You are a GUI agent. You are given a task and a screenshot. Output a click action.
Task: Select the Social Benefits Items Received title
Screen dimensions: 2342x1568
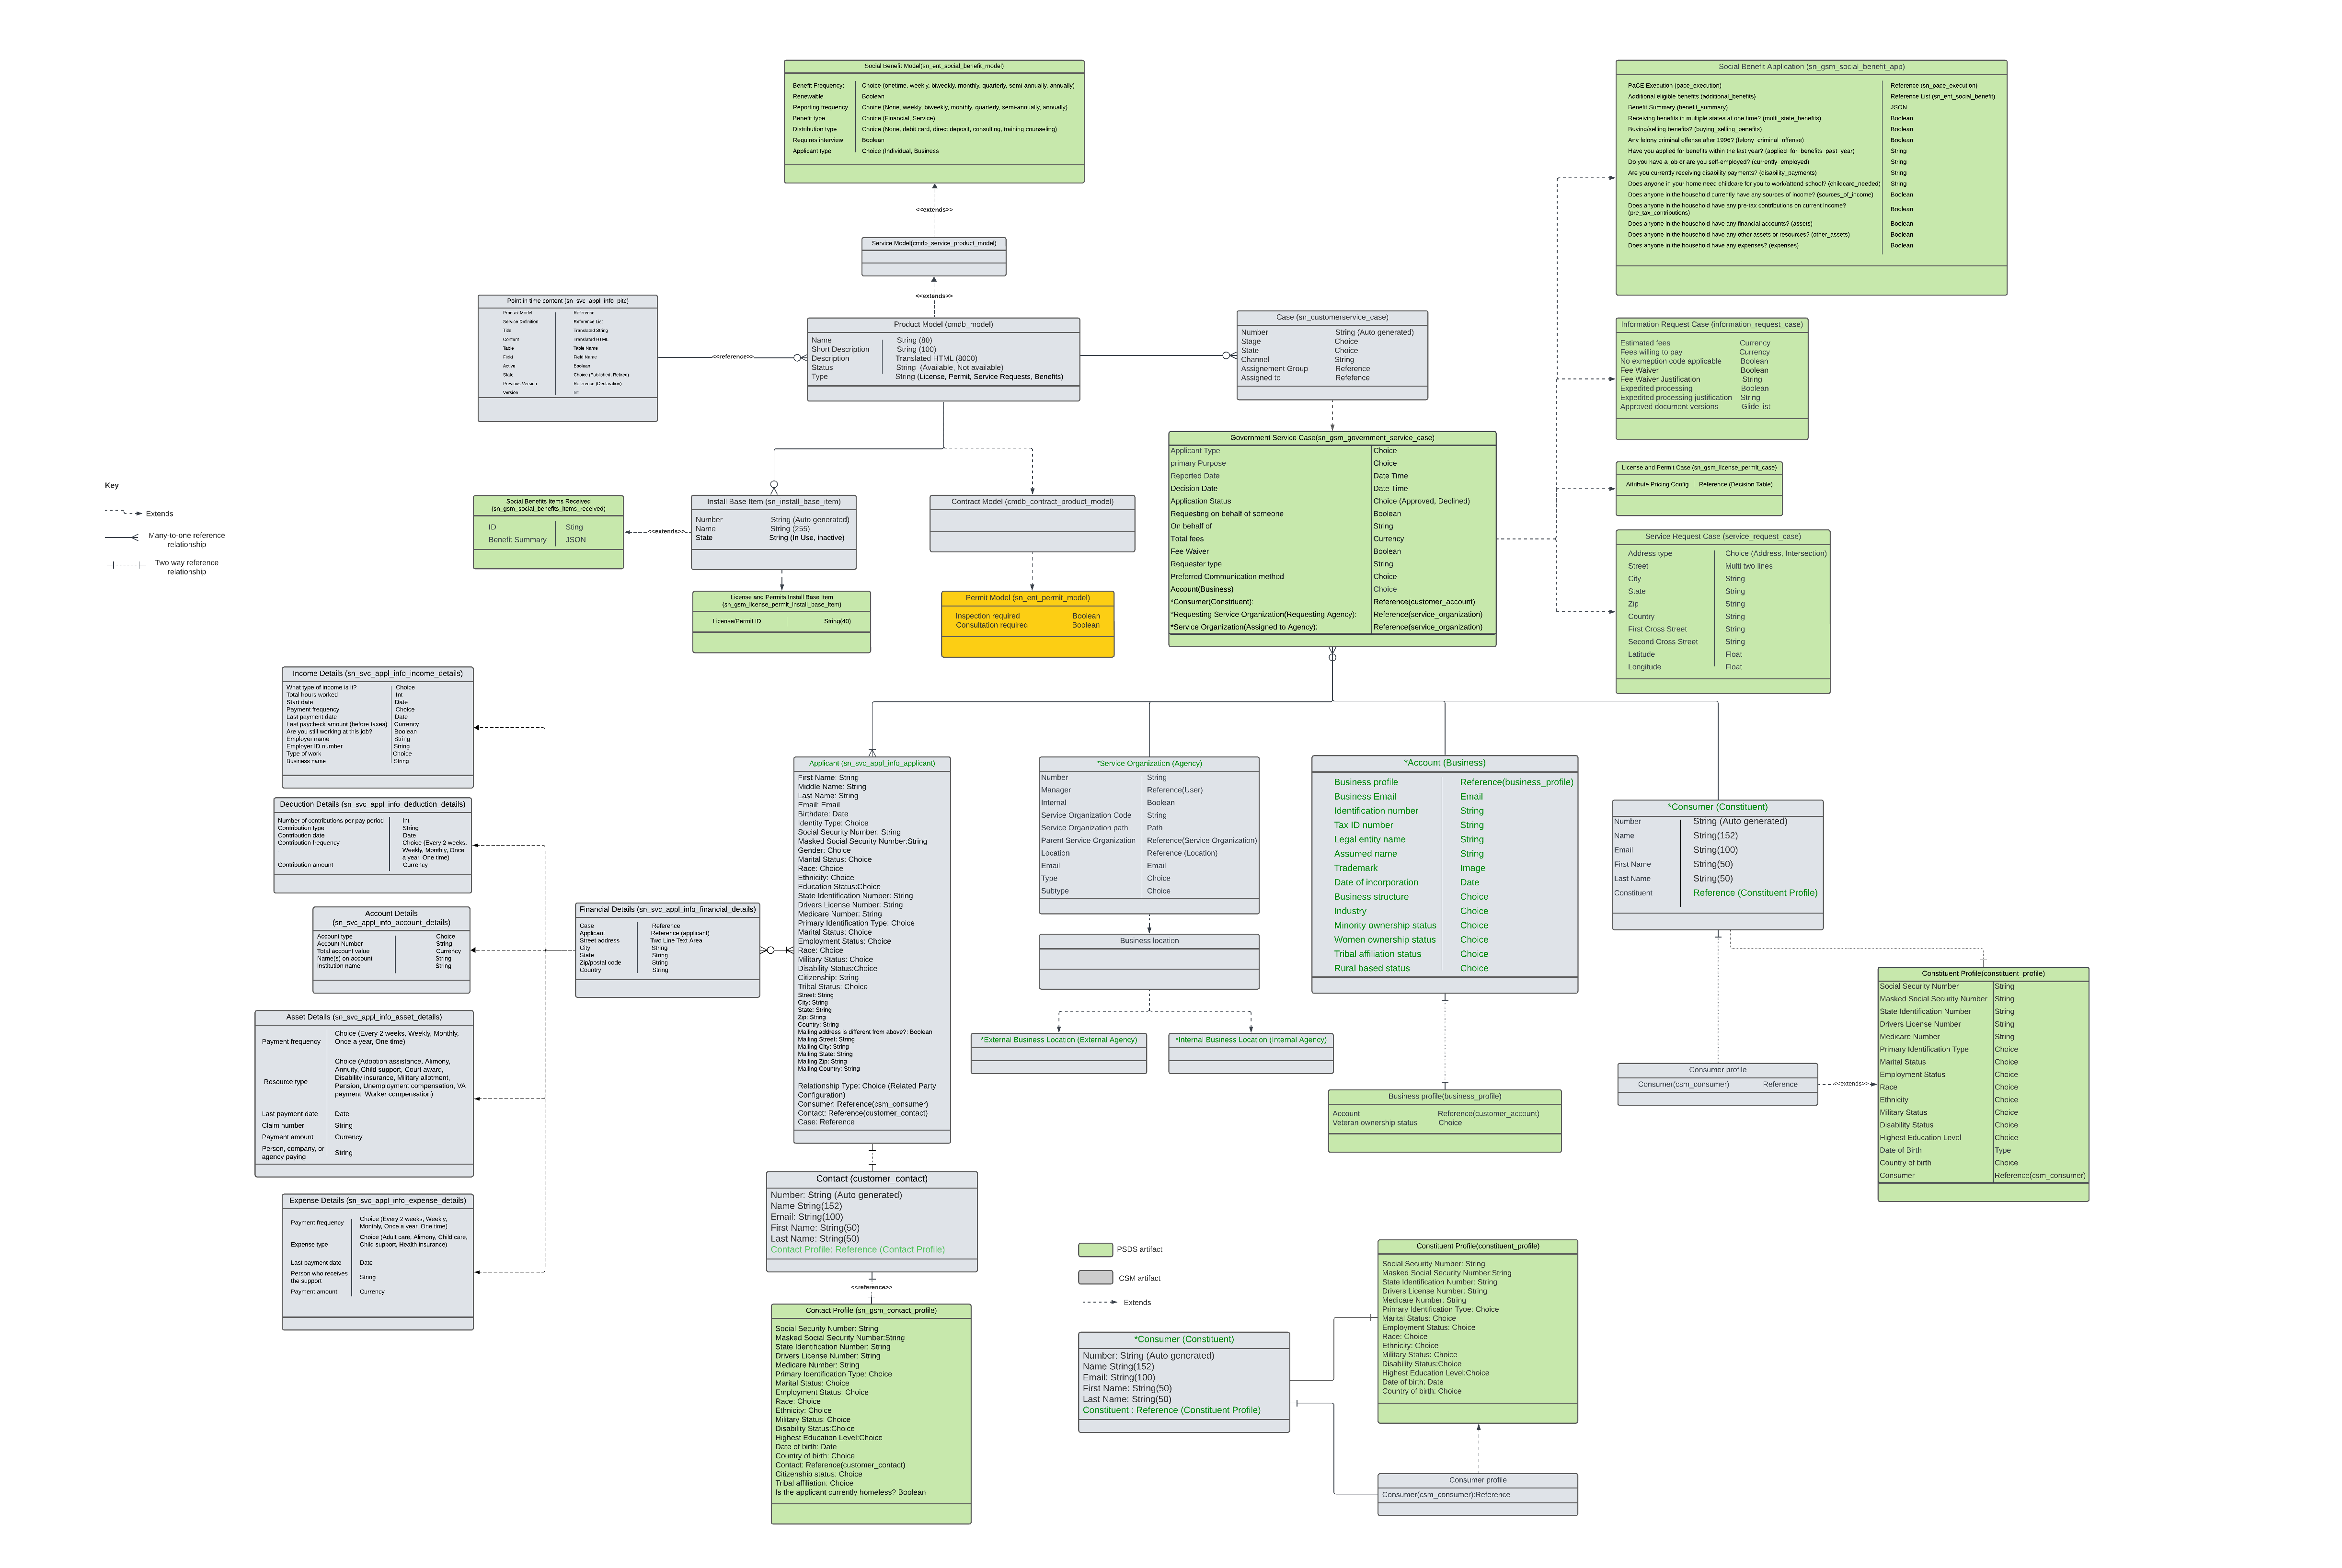pyautogui.click(x=548, y=505)
